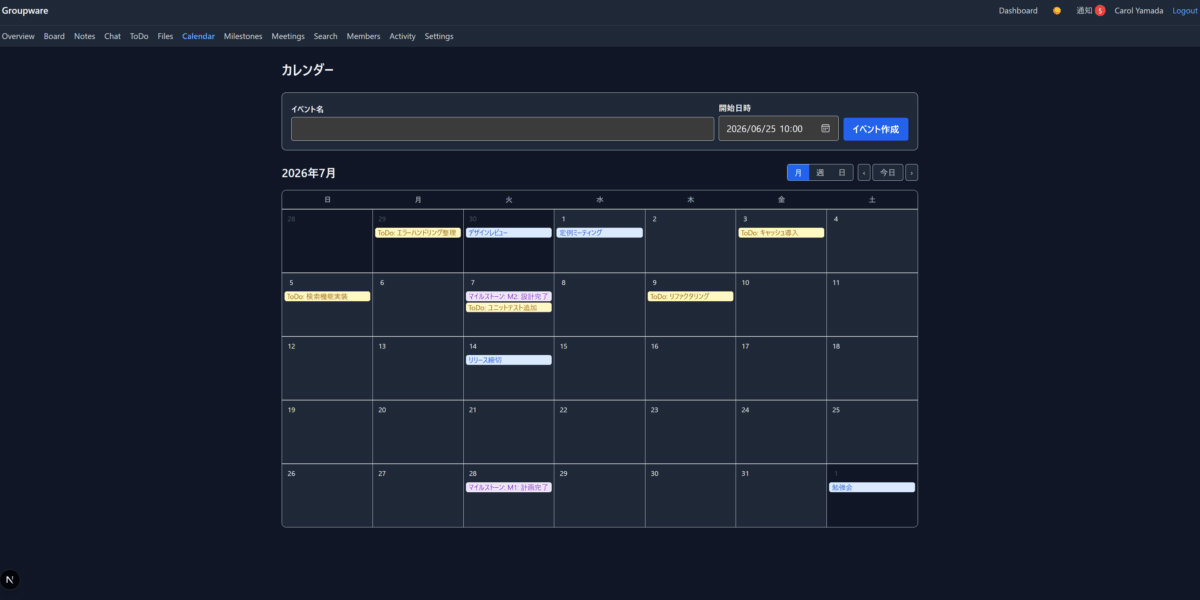1200x600 pixels.
Task: Go to next month with right chevron
Action: pyautogui.click(x=911, y=173)
